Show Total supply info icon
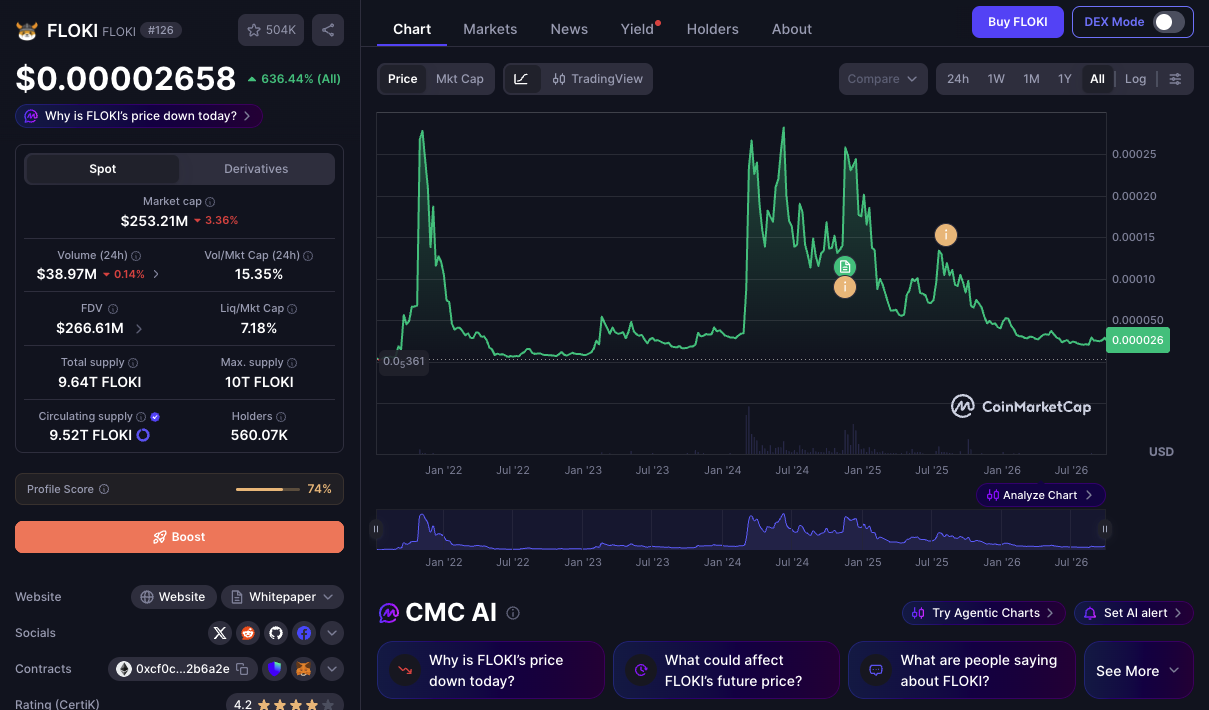This screenshot has width=1209, height=710. click(133, 363)
